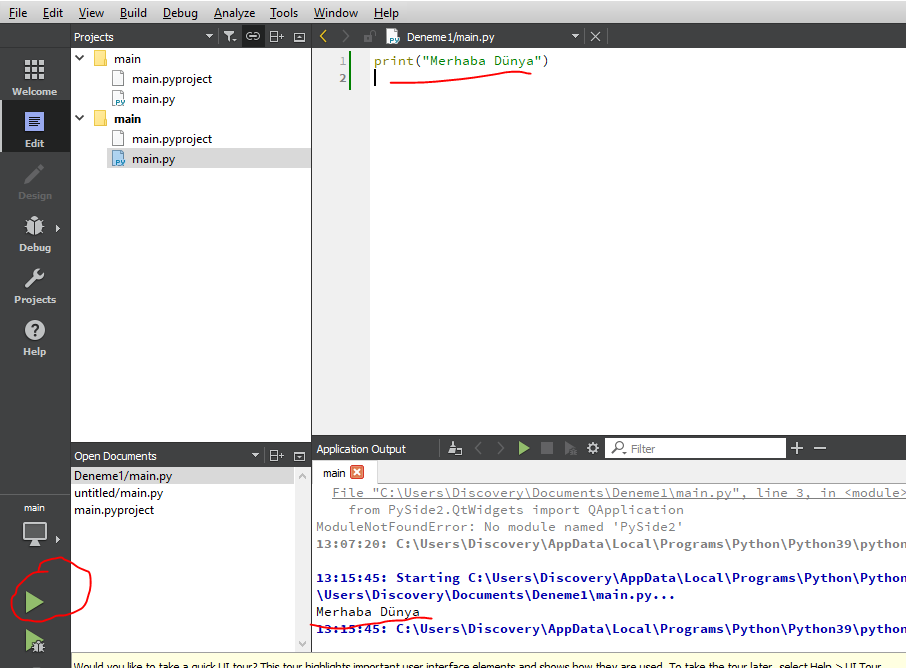Viewport: 906px width, 668px height.
Task: Expand the Open Documents view dropdown
Action: [x=256, y=456]
